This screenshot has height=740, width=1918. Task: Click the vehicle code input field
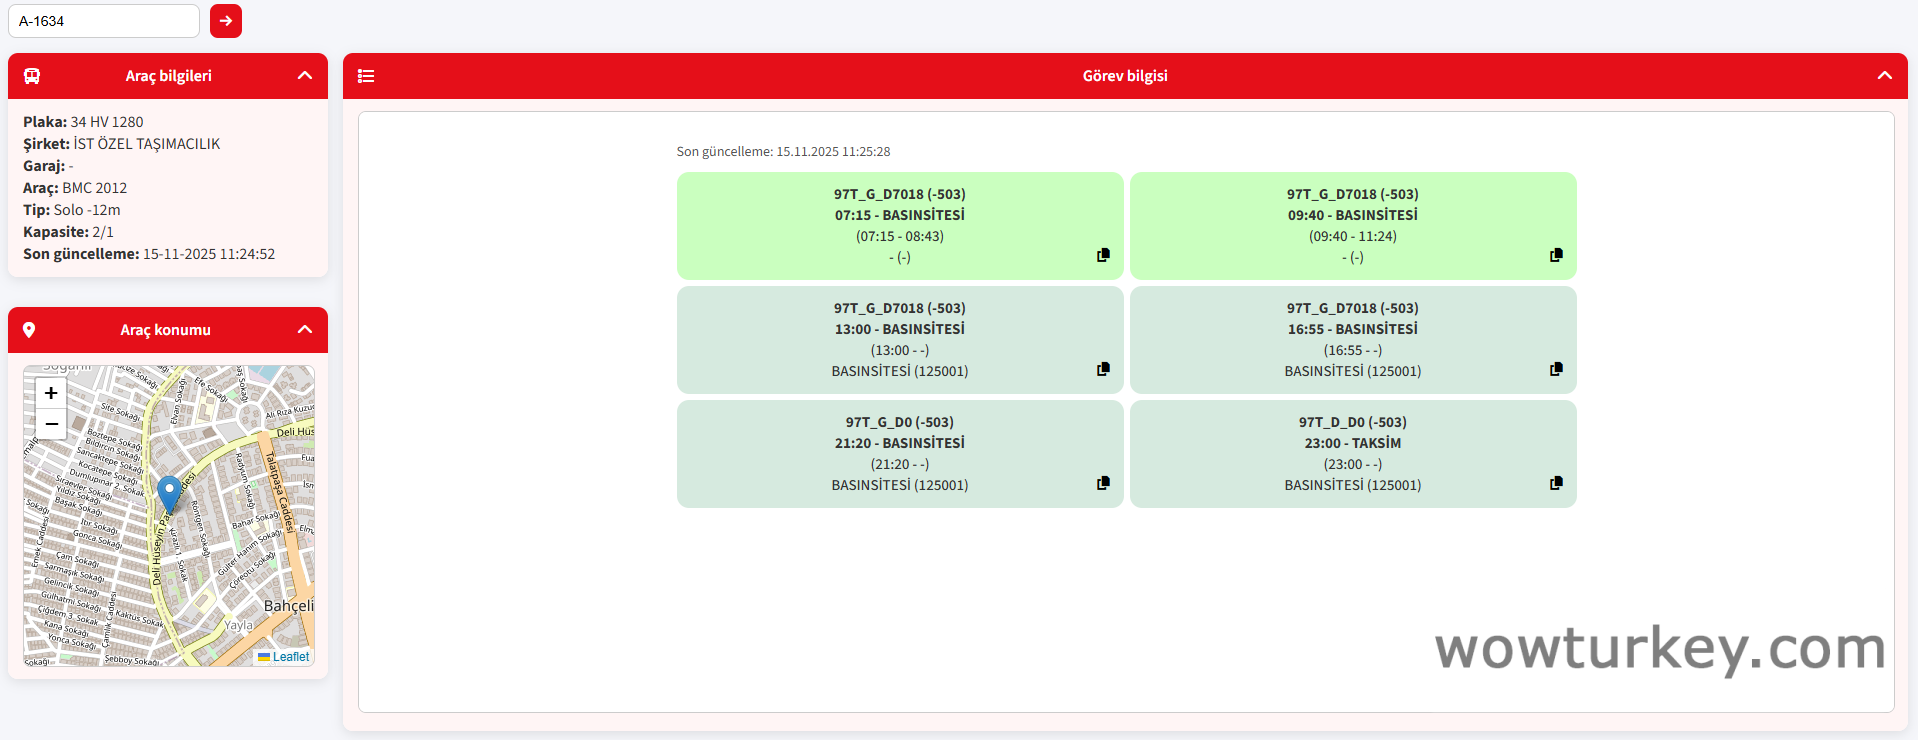104,21
